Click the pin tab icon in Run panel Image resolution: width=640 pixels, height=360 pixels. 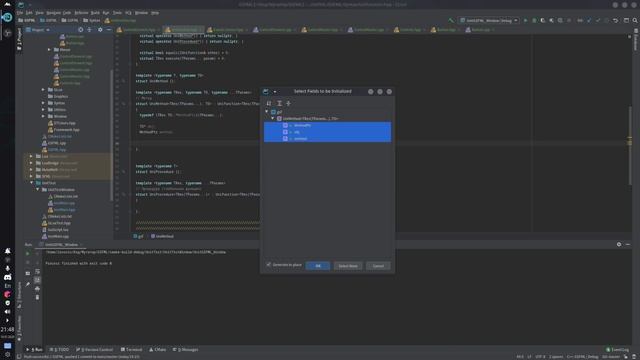(28, 284)
